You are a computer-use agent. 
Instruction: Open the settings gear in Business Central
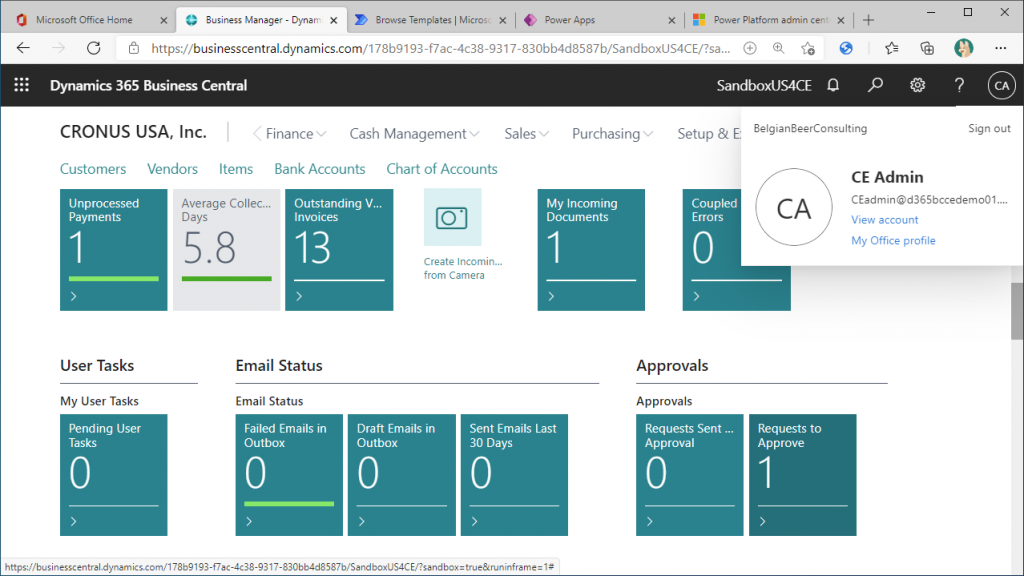(x=918, y=86)
